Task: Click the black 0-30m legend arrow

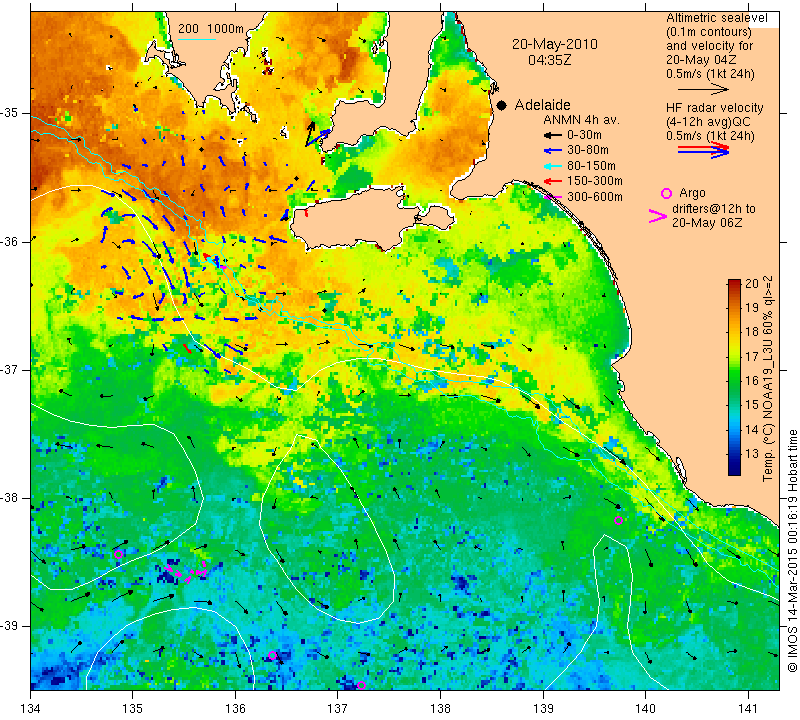Action: click(x=552, y=135)
